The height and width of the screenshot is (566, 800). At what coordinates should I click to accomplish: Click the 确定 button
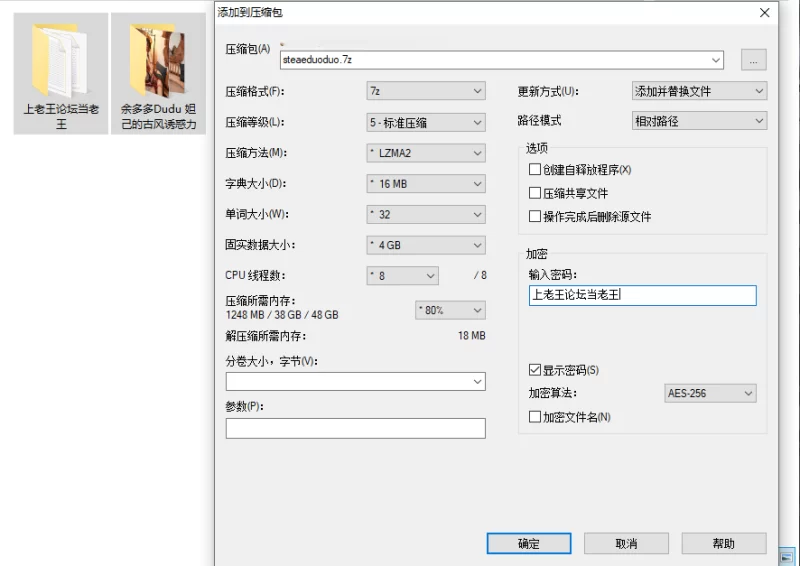(529, 544)
